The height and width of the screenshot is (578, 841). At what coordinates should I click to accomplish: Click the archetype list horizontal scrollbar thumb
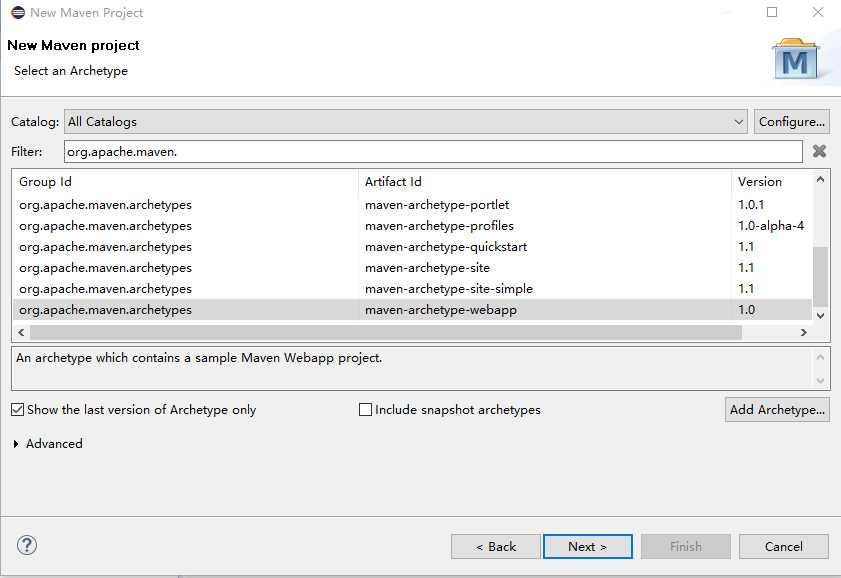coord(386,332)
